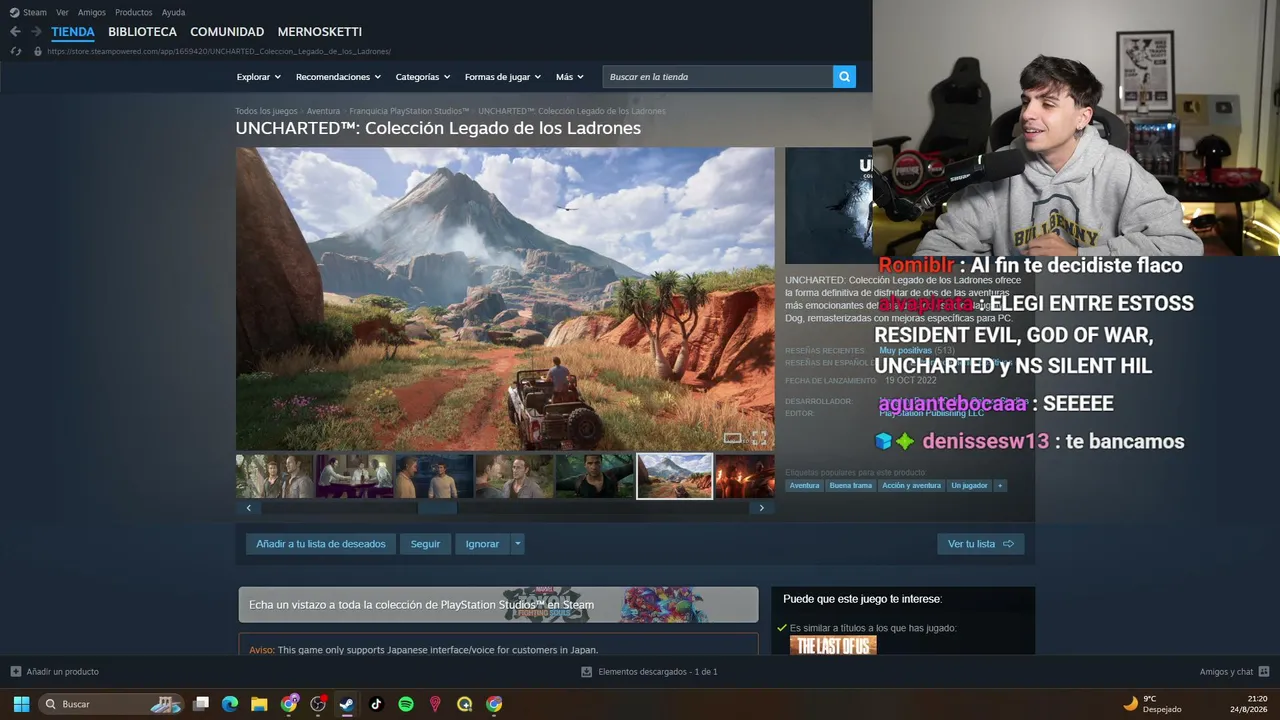Switch to the COMUNIDAD tab

[227, 32]
